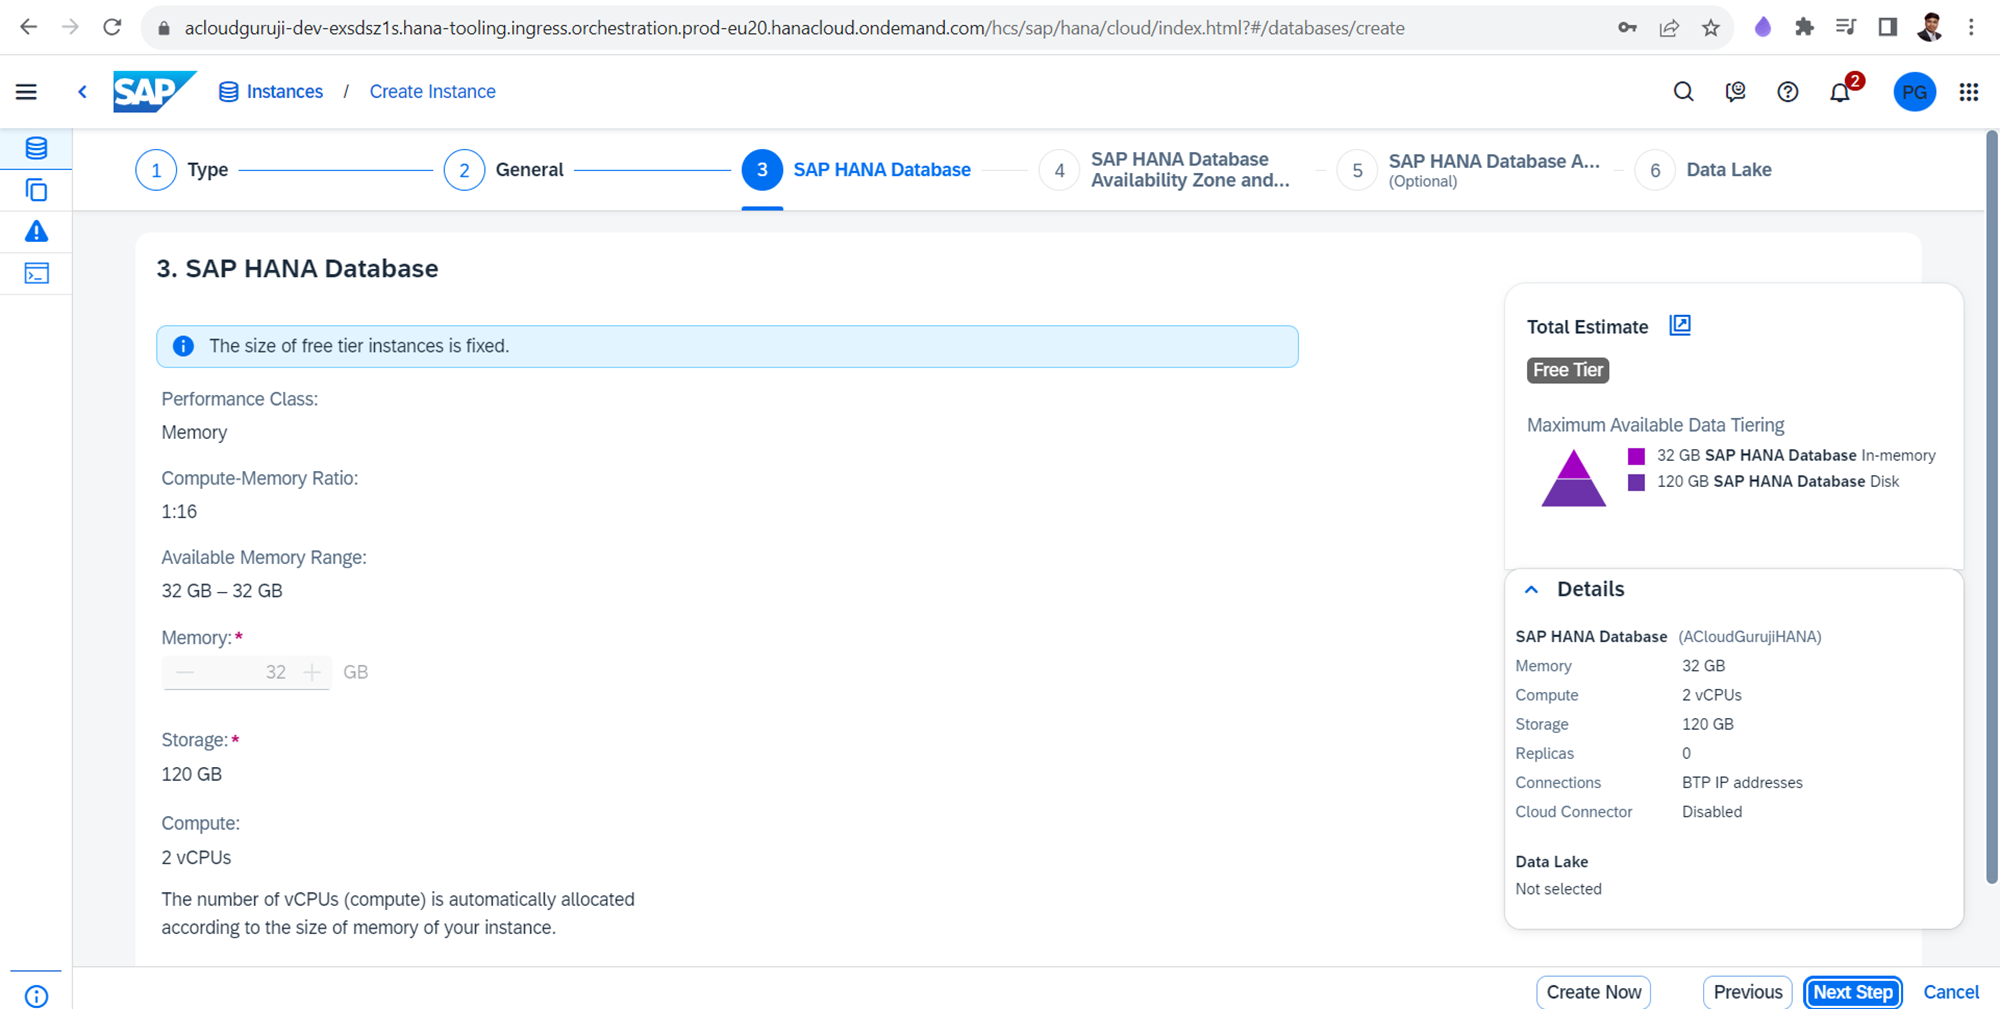This screenshot has width=2000, height=1009.
Task: Collapse the Details section chevron
Action: click(1531, 590)
